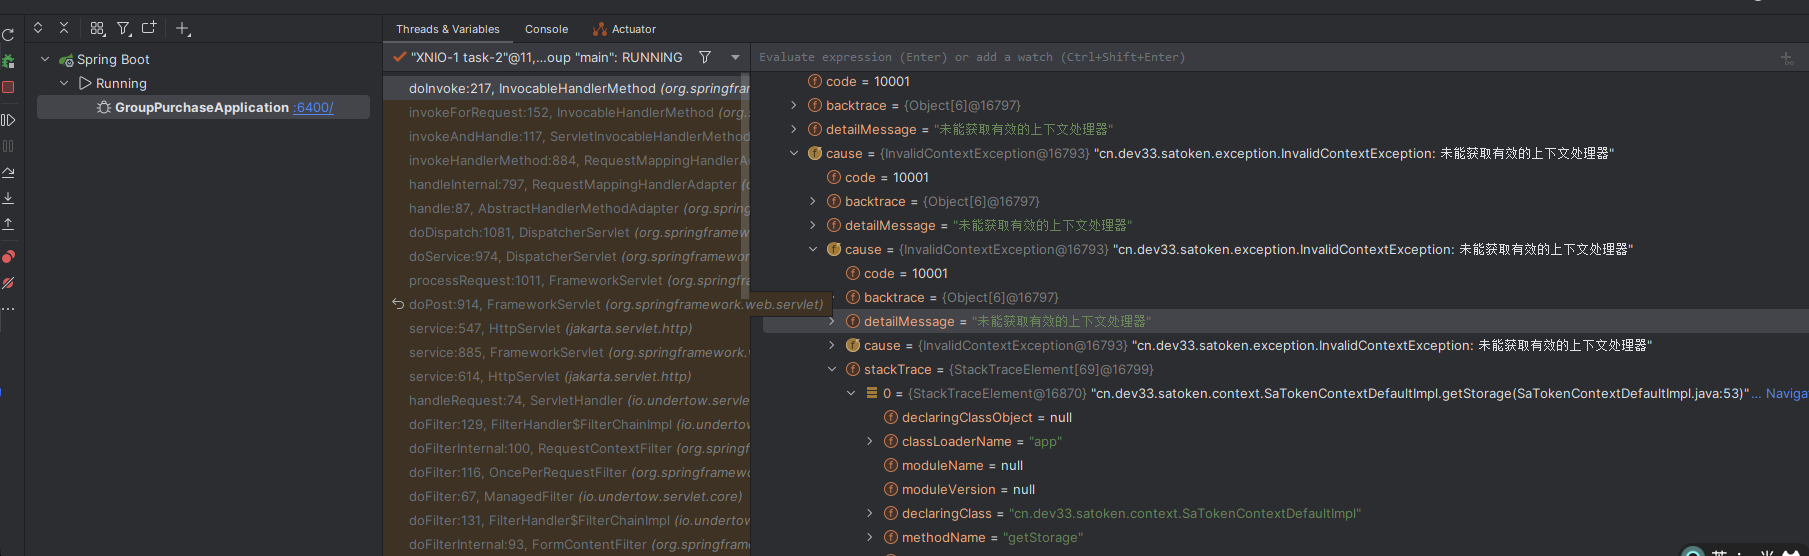Click the filter icon next to thread selector
This screenshot has height=556, width=1809.
[705, 57]
